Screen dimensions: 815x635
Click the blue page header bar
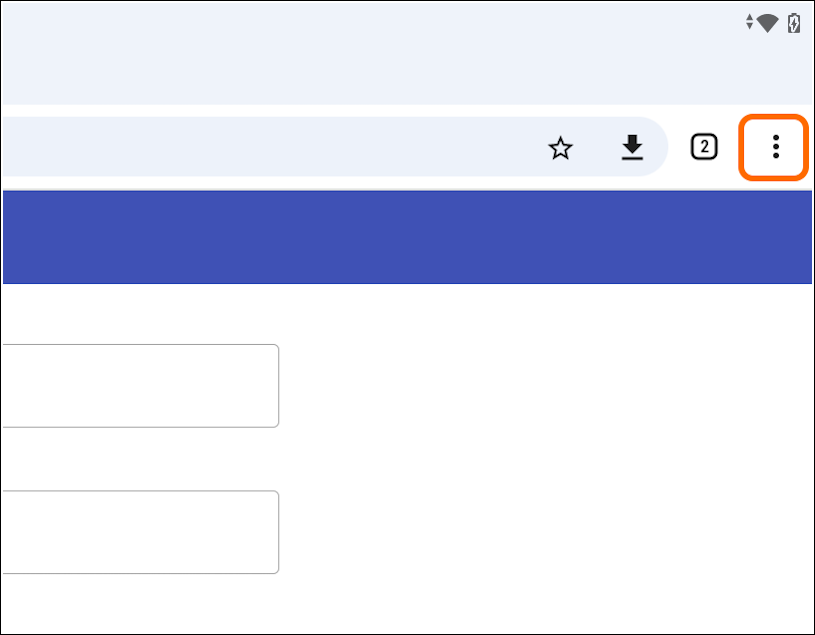pos(400,237)
